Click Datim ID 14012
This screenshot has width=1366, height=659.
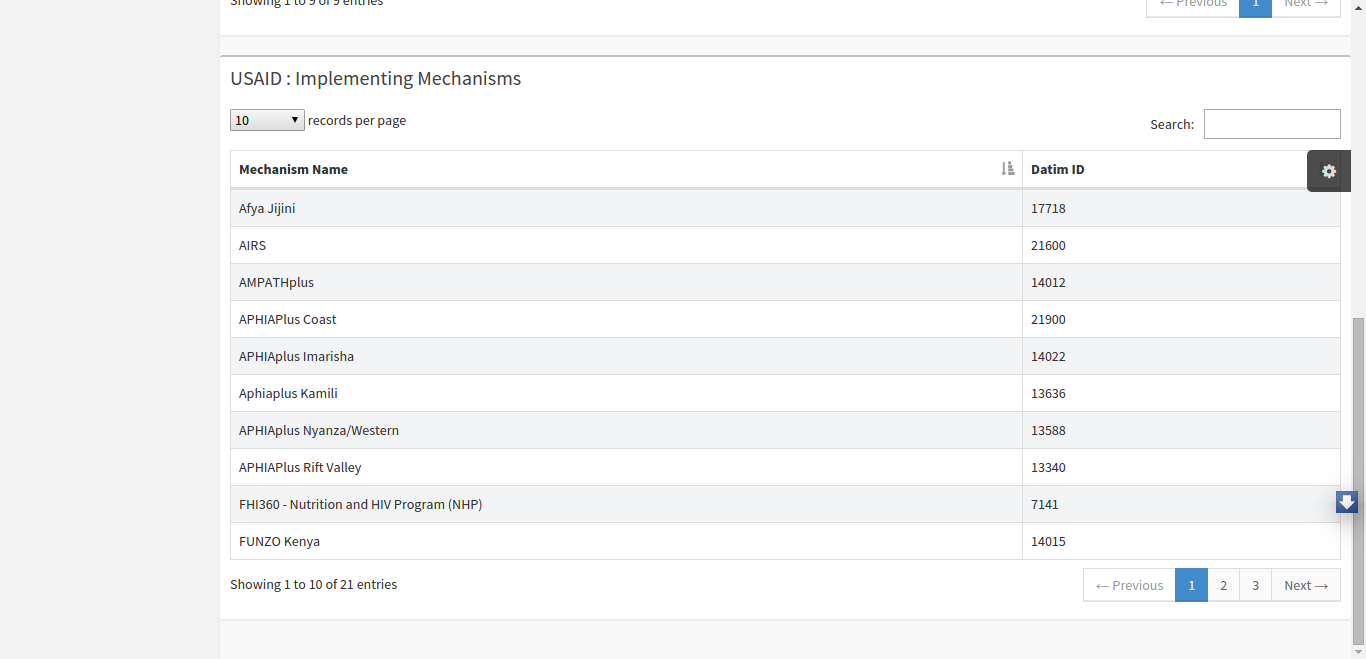(1048, 282)
